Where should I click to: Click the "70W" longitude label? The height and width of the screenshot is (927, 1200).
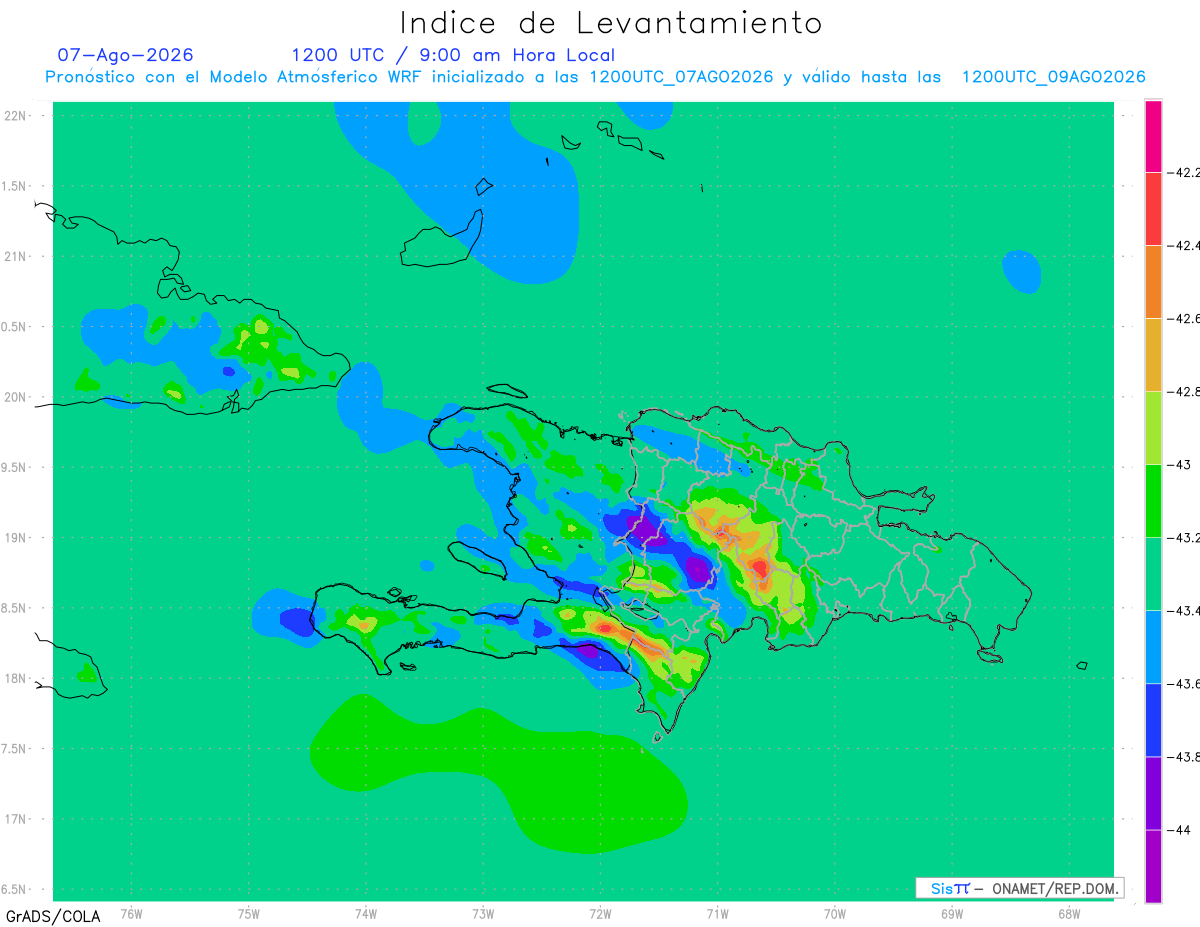tap(835, 912)
